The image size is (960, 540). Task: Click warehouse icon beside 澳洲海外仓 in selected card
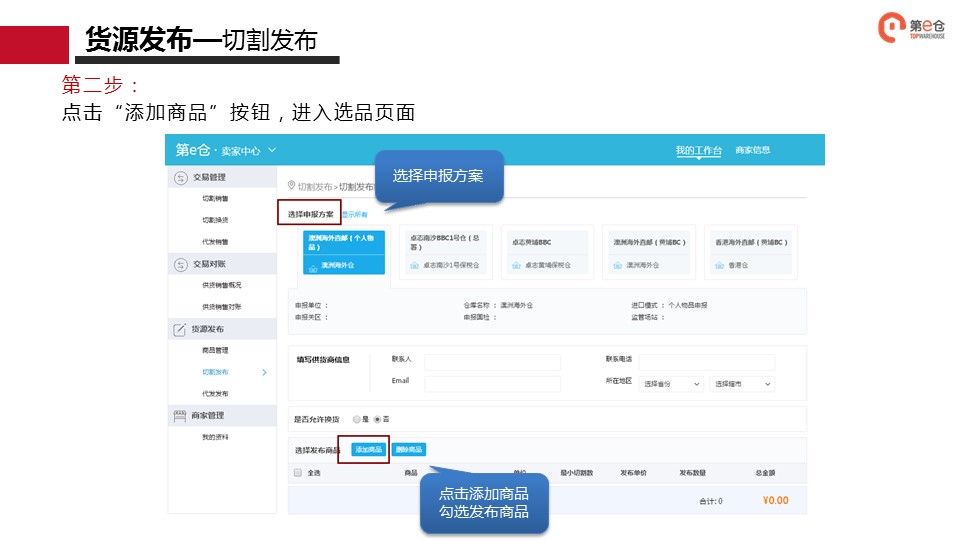[313, 267]
